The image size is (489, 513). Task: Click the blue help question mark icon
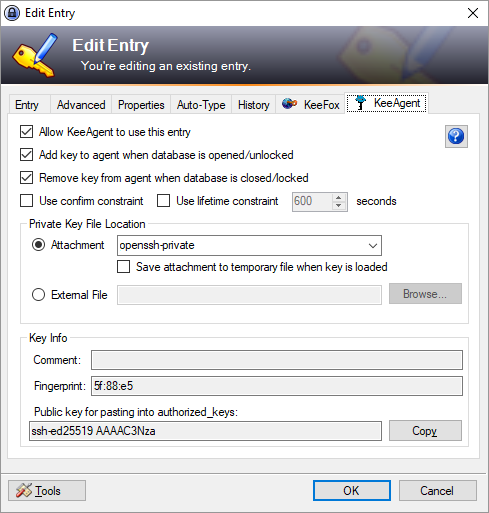[x=456, y=136]
